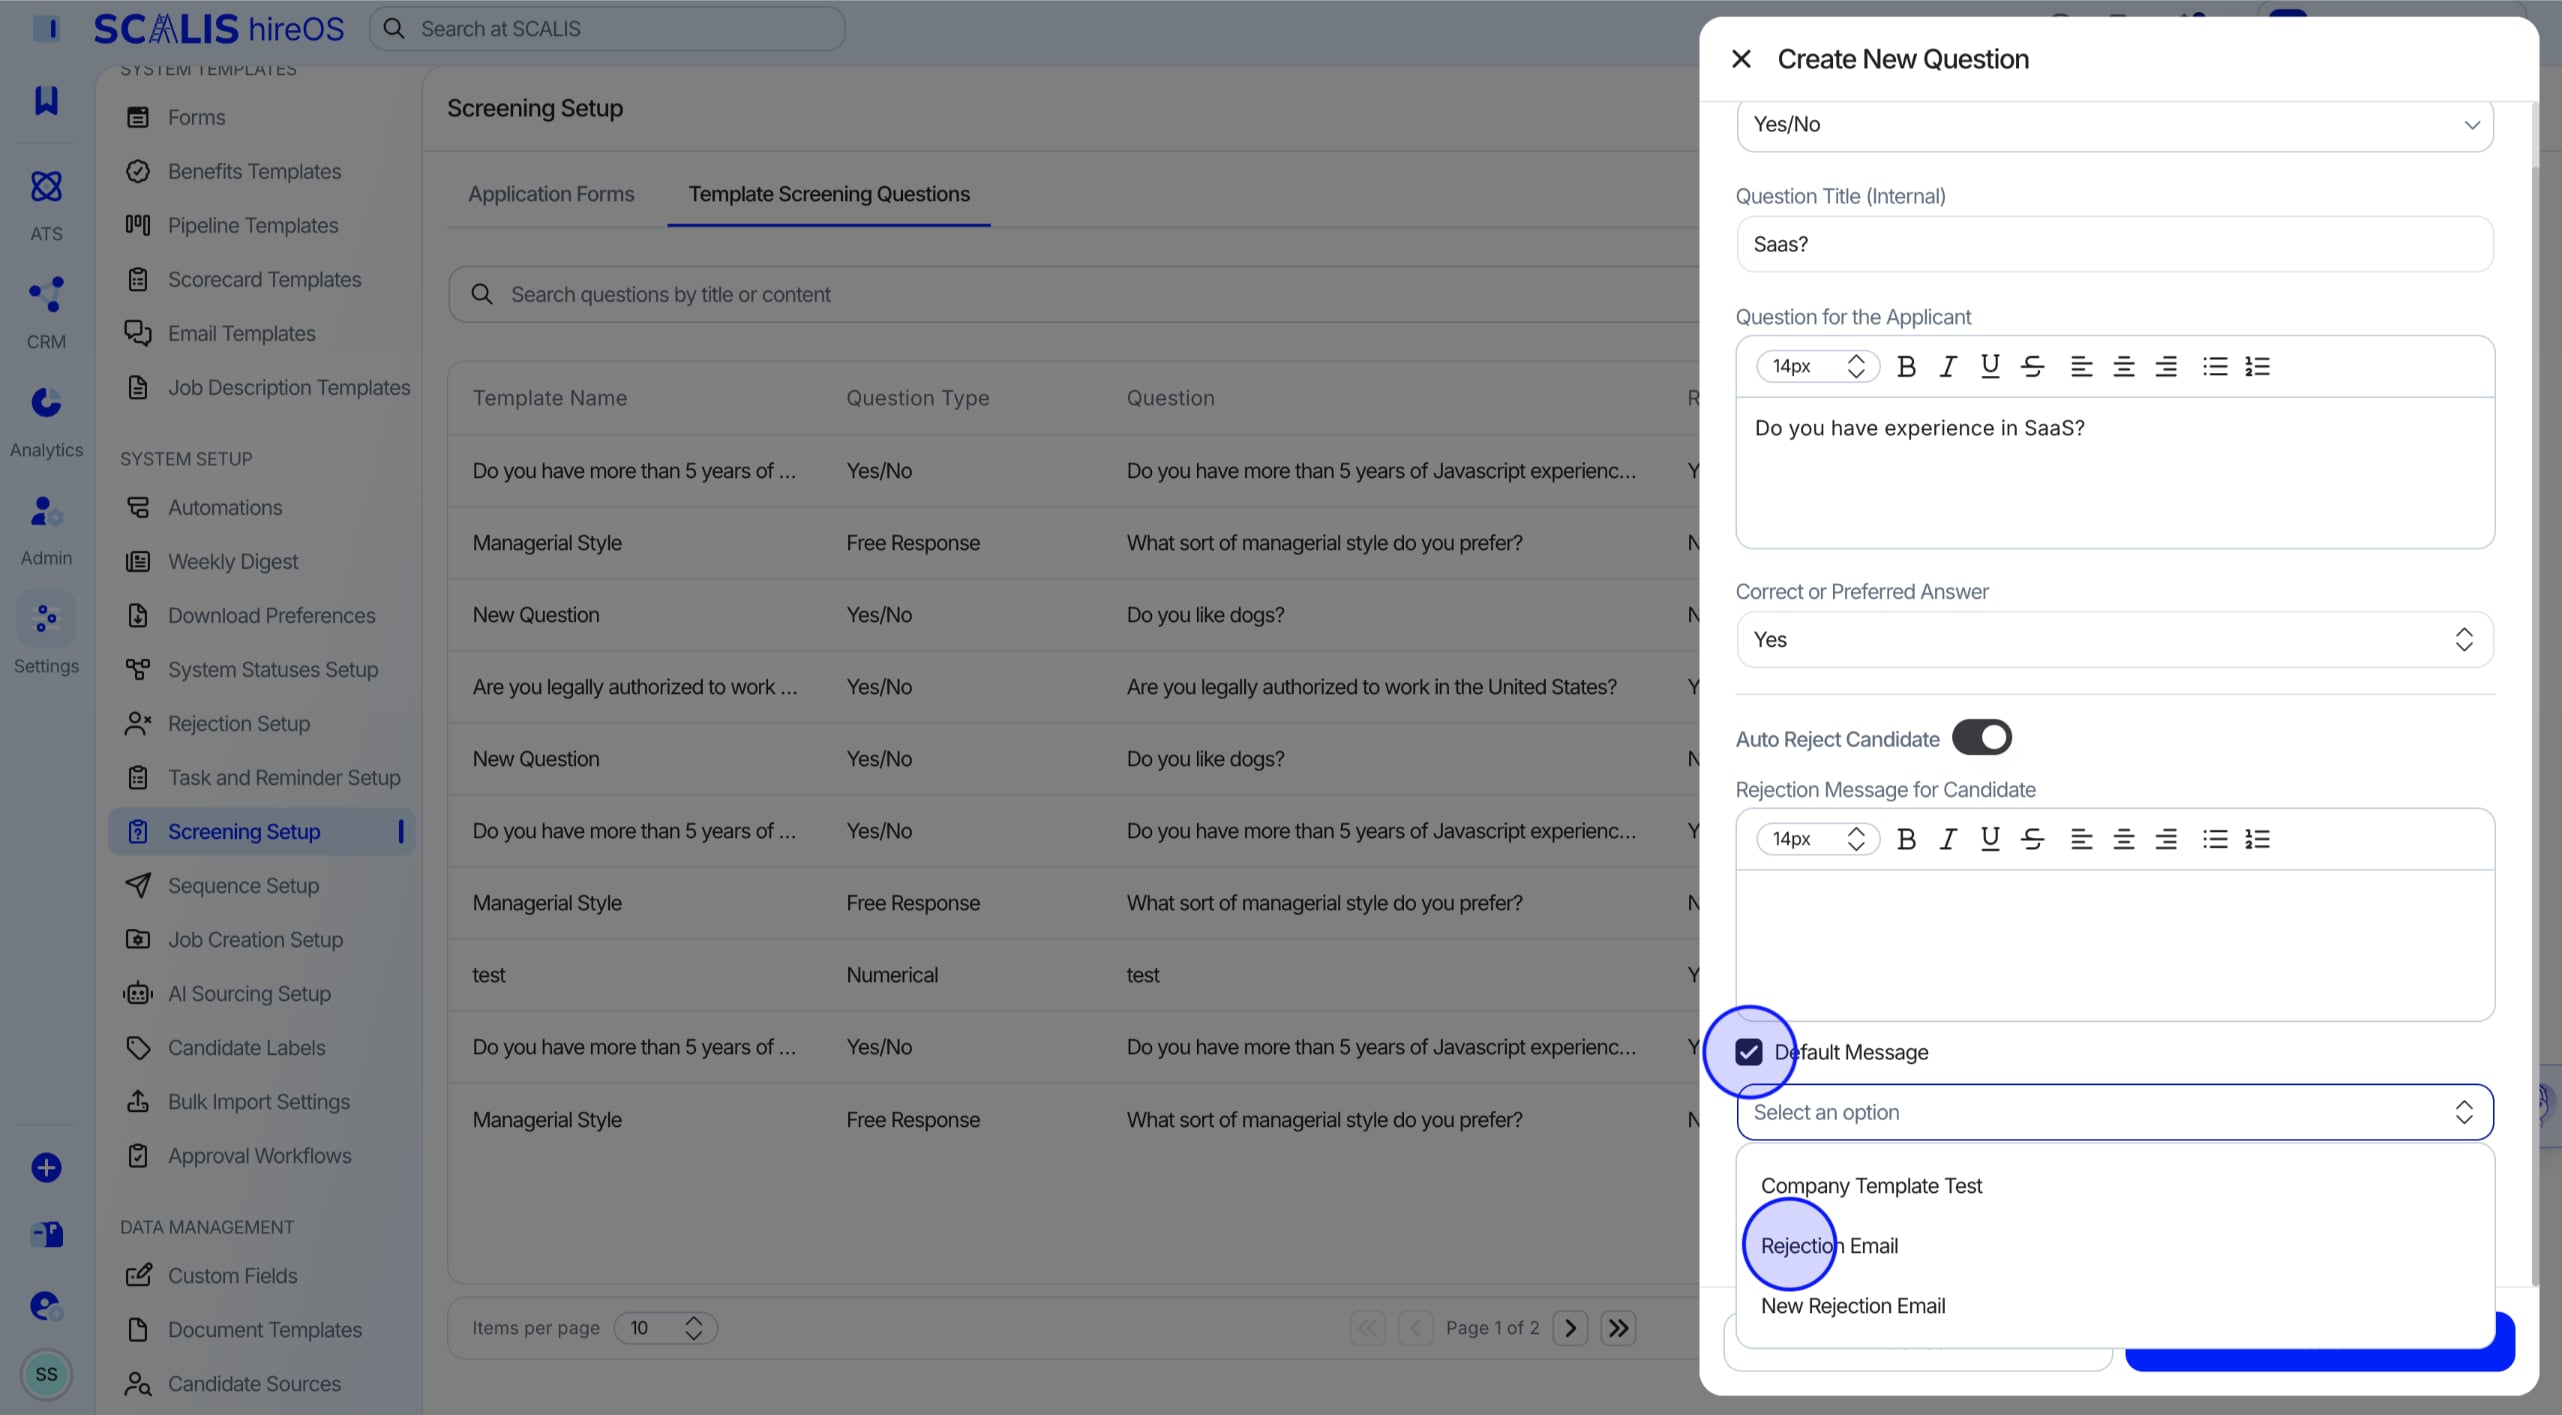Select Template Screening Questions tab
The width and height of the screenshot is (2562, 1415).
click(829, 194)
